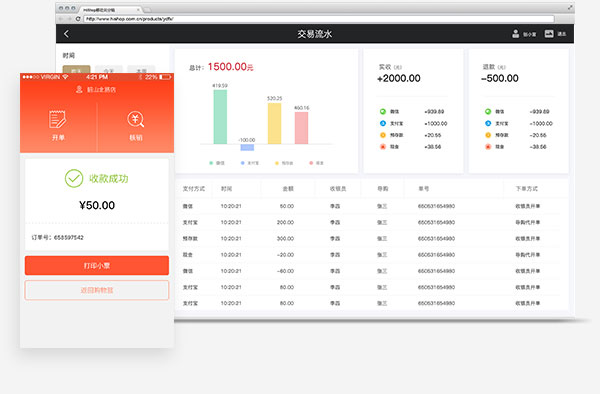Close the Hishop browser tab

(138, 10)
